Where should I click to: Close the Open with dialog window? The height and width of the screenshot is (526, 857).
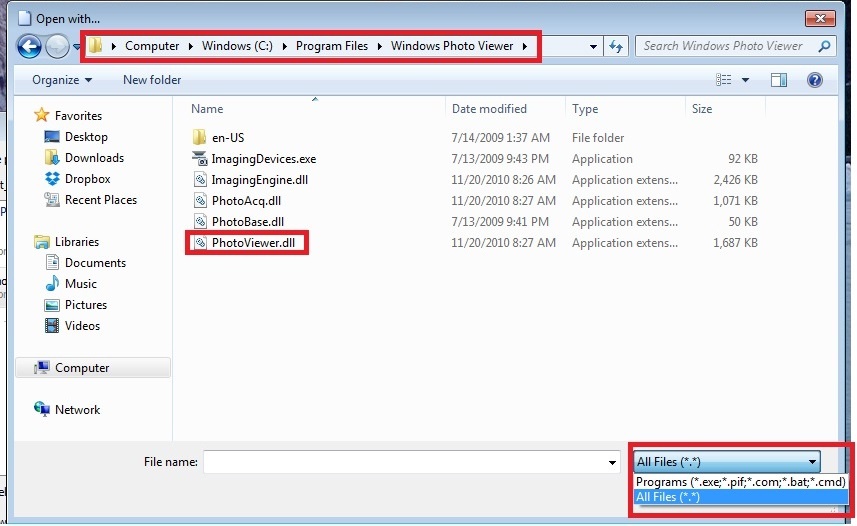(x=820, y=19)
